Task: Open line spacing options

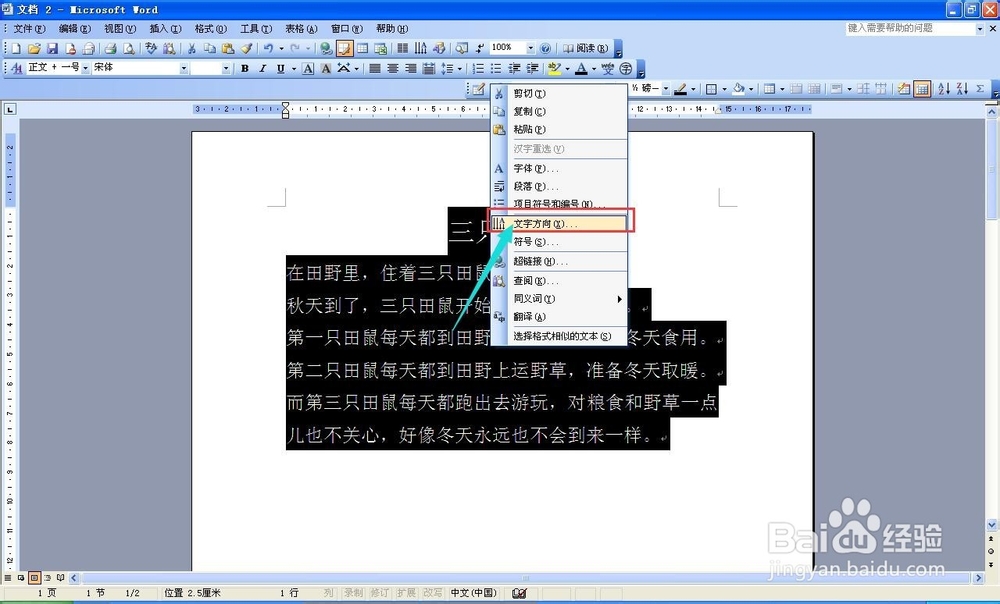Action: (448, 68)
